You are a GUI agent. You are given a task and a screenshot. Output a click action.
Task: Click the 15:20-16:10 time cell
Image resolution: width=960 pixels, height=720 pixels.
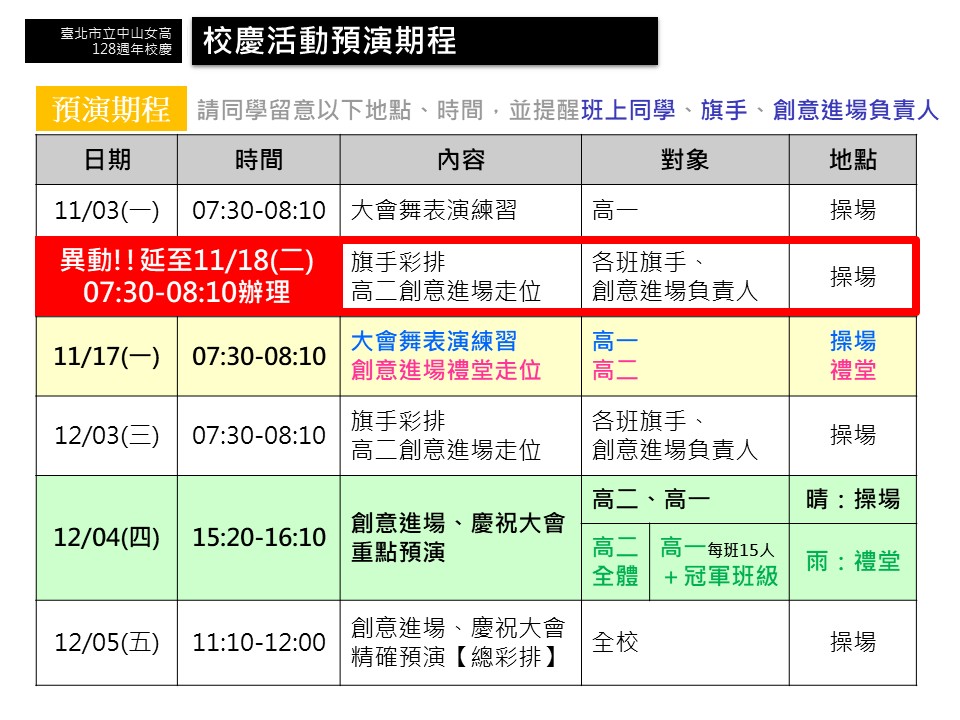click(259, 537)
